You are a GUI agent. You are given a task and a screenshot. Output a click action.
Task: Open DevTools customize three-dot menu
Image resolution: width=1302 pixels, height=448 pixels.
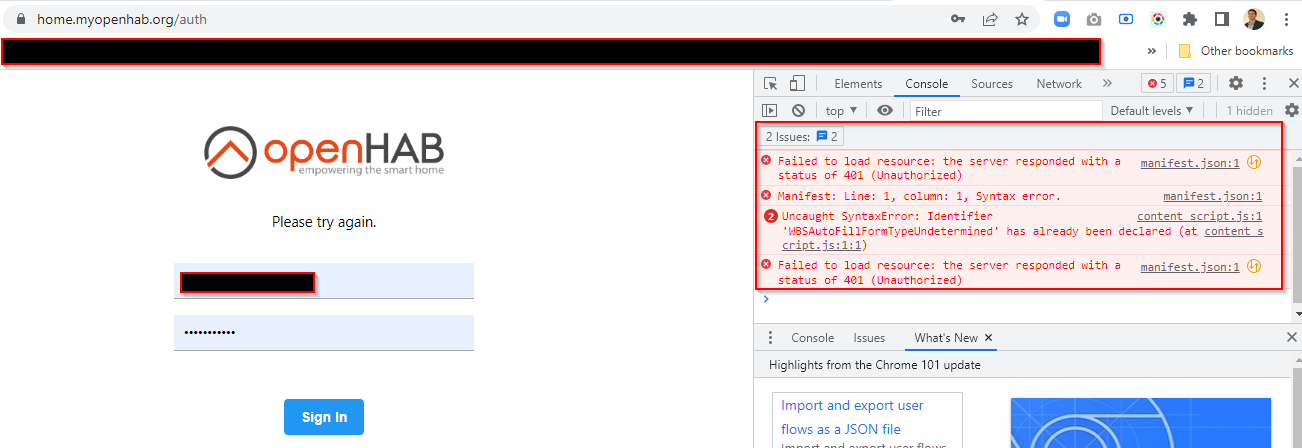[x=1264, y=84]
